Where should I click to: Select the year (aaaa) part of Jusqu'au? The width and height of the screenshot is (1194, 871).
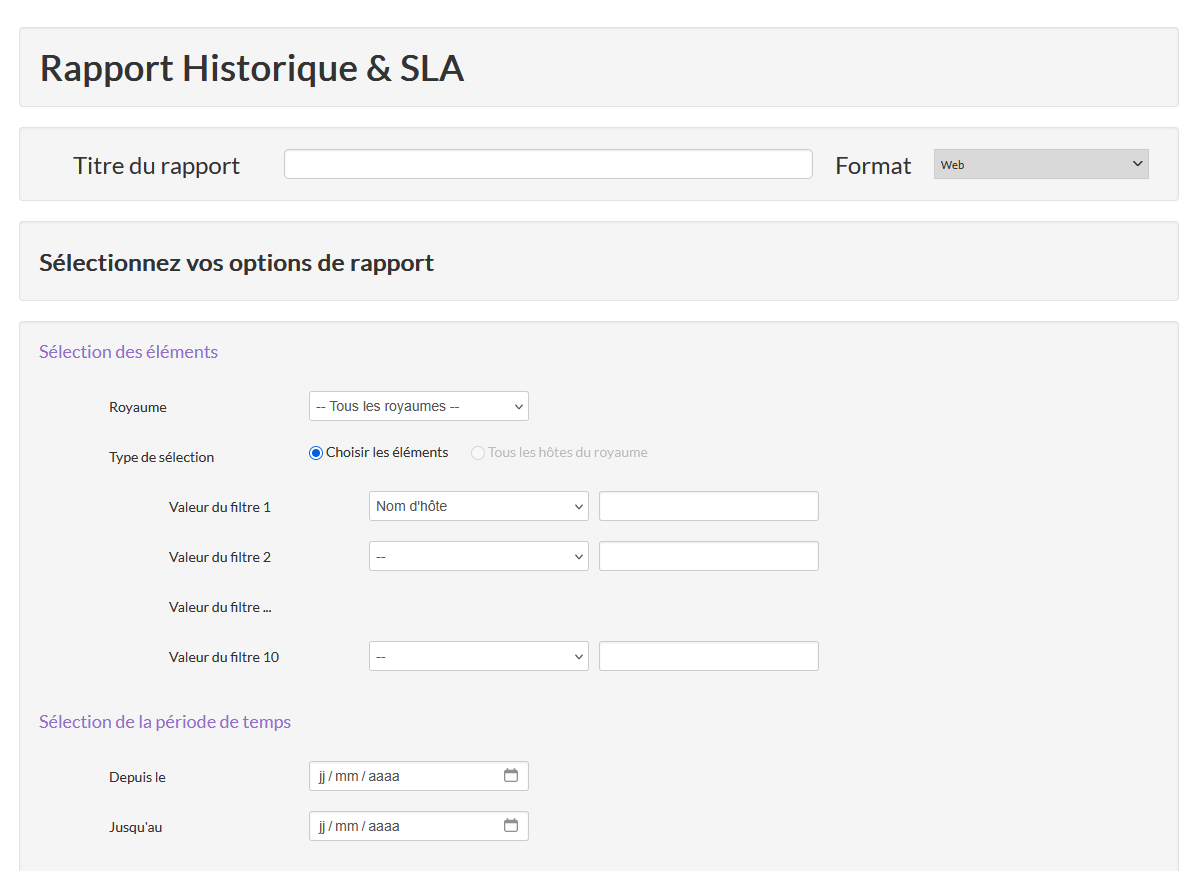pos(384,827)
